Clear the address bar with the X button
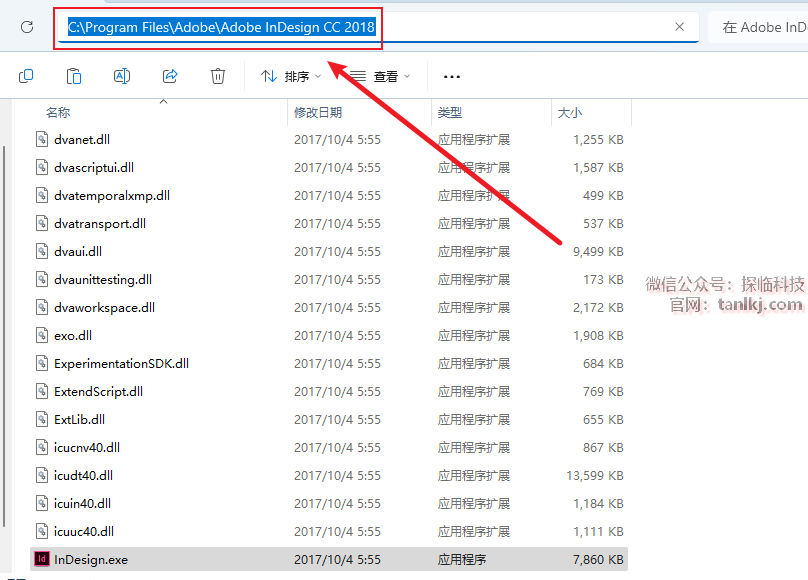The height and width of the screenshot is (580, 808). pos(680,27)
